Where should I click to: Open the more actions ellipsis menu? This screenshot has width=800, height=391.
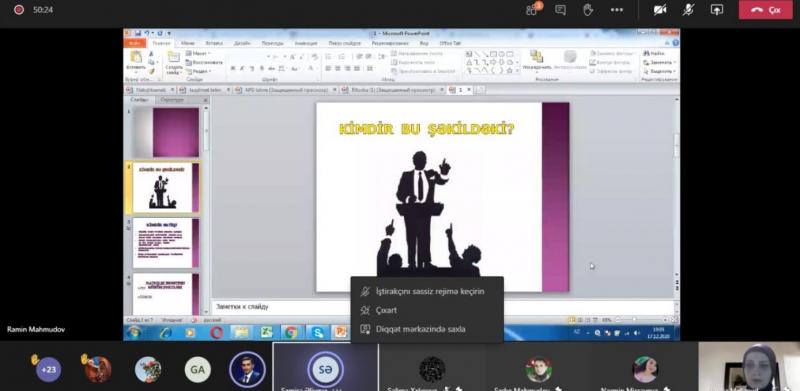click(617, 10)
